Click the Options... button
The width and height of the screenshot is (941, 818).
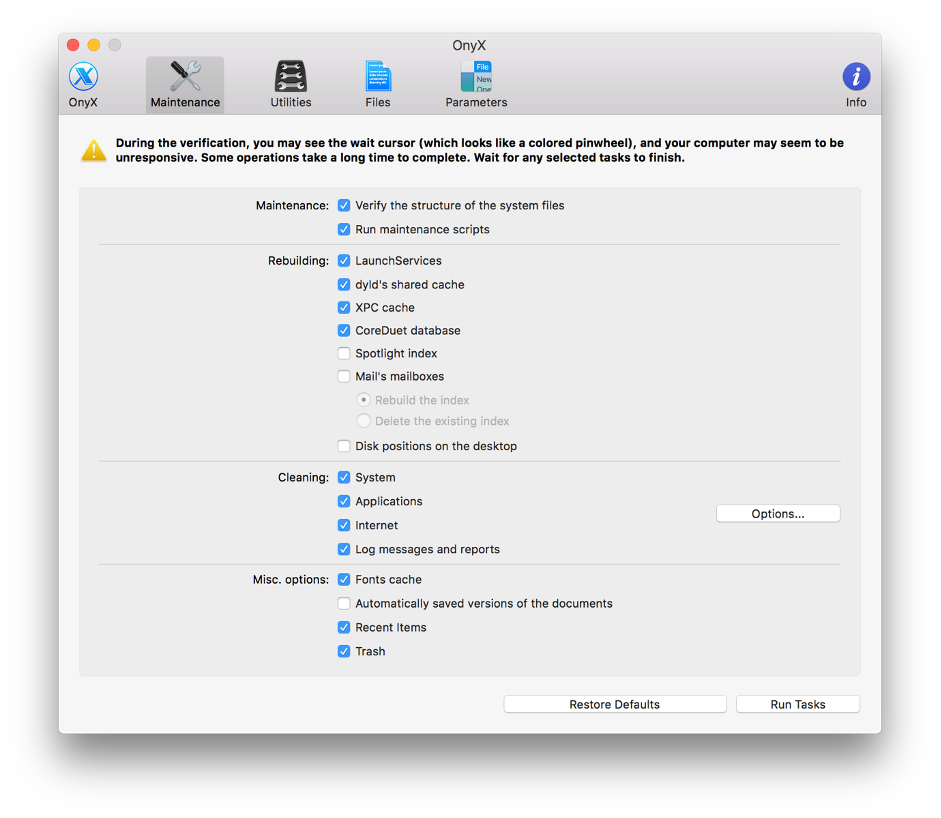[x=778, y=514]
